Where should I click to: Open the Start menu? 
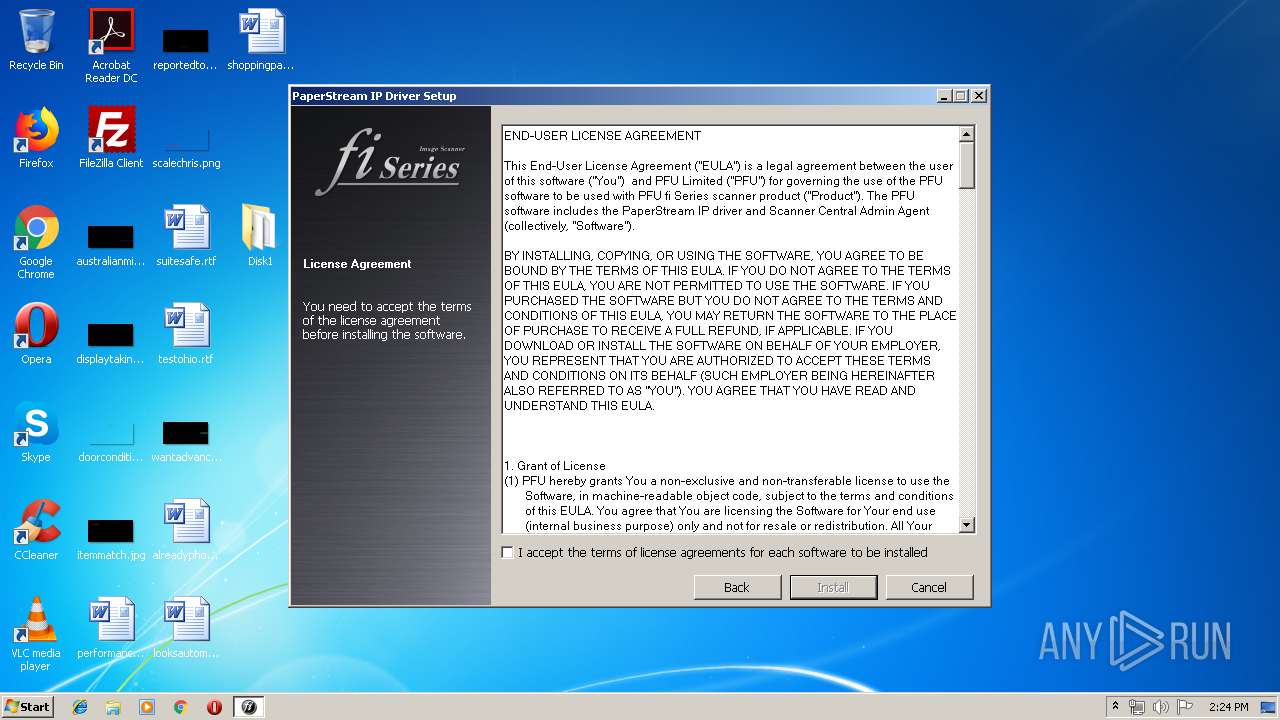(x=27, y=707)
